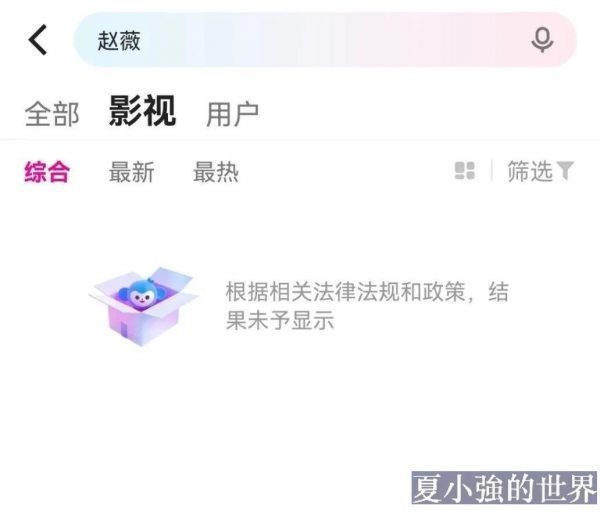Click the 果未予显示 message line
The height and width of the screenshot is (513, 600).
tap(280, 320)
